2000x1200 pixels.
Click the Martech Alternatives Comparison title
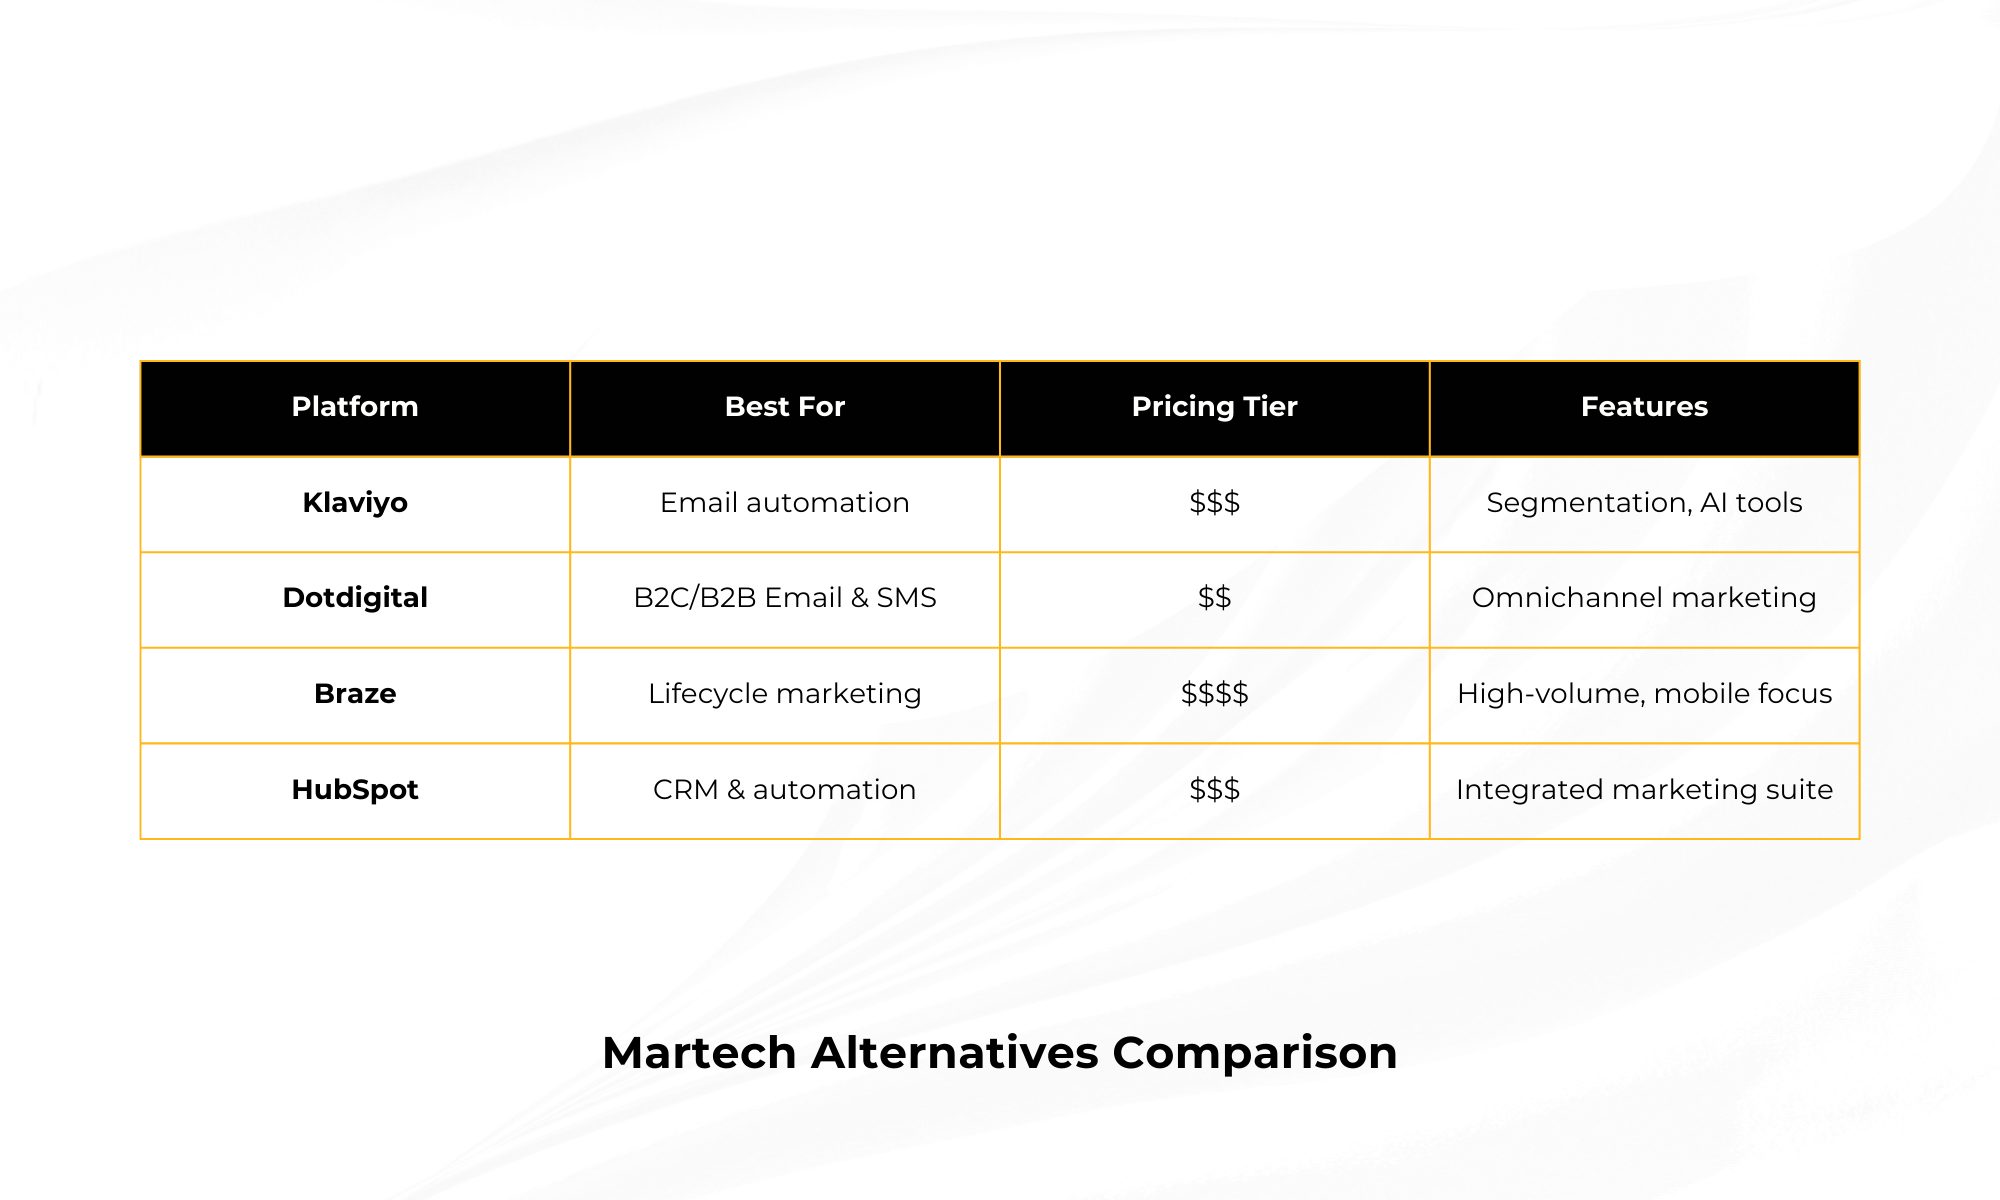click(x=1000, y=1053)
